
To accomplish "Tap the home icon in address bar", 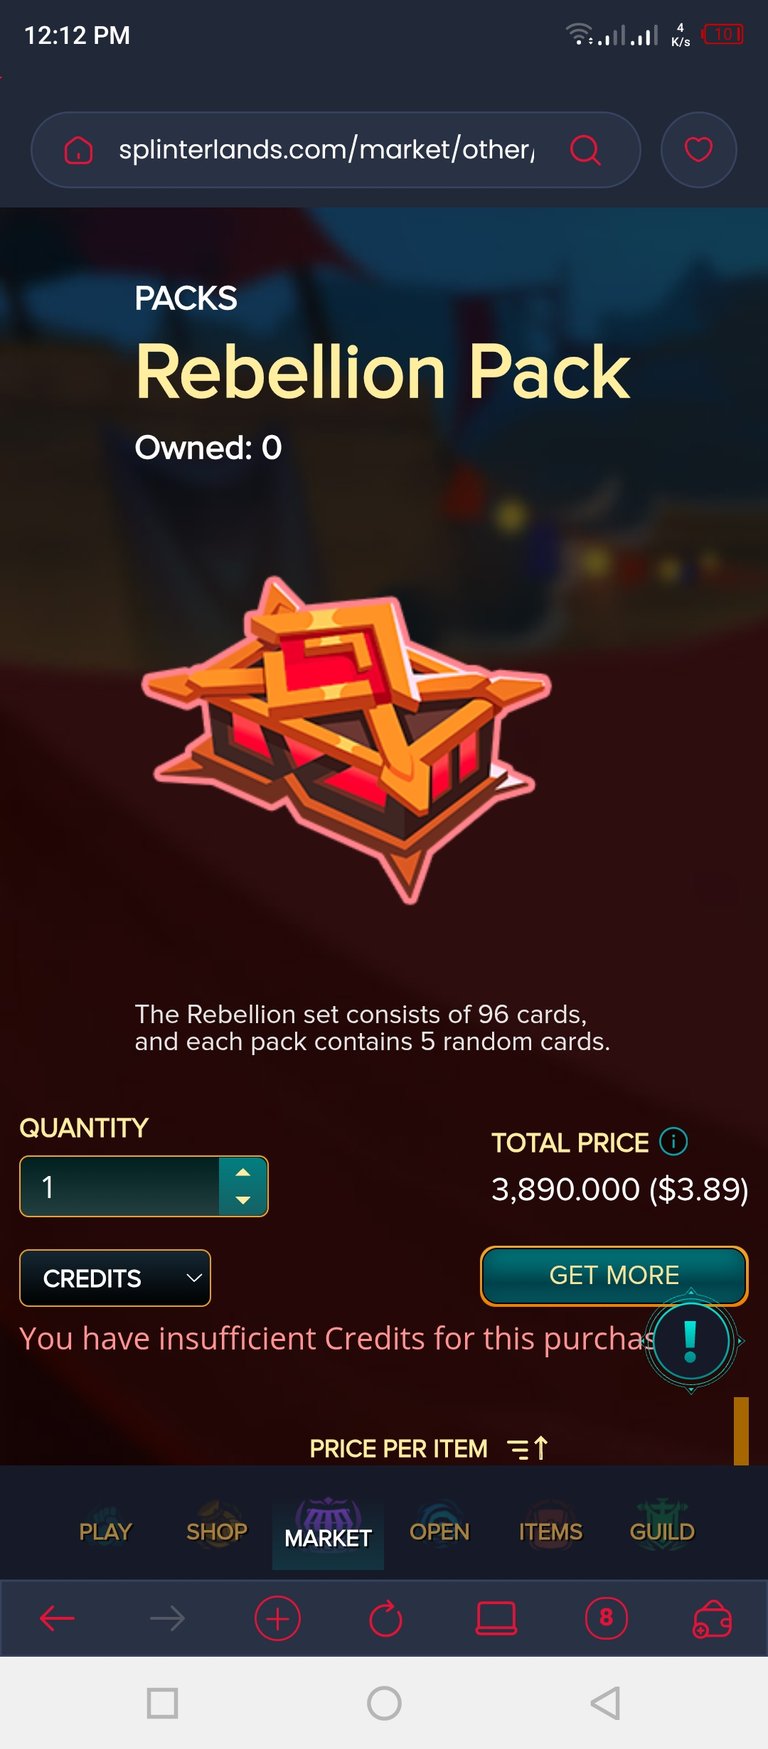I will [x=78, y=150].
